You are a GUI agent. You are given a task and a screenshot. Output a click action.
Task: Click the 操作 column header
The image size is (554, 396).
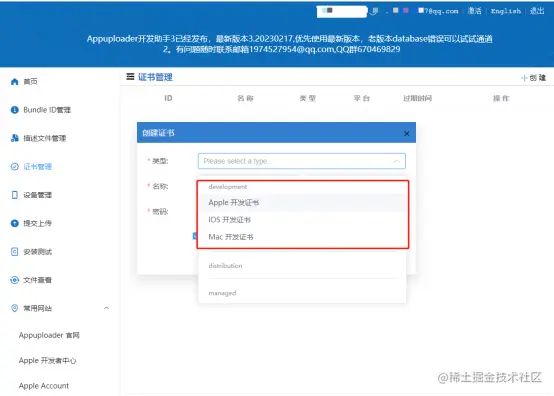(501, 98)
